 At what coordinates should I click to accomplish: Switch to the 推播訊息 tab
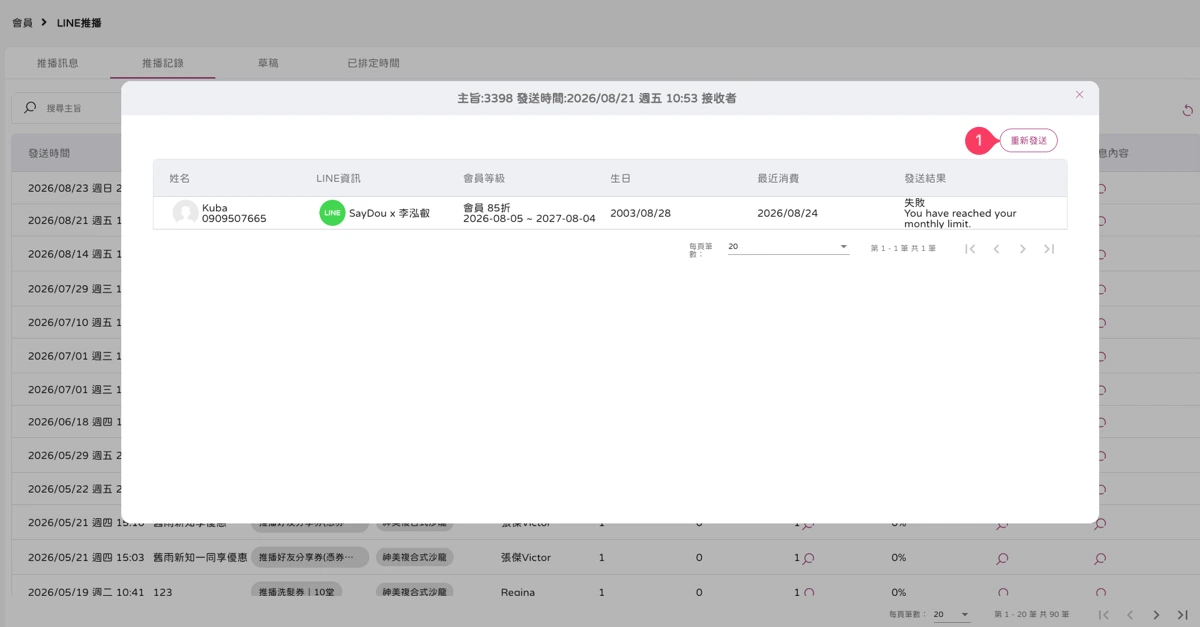[x=58, y=63]
